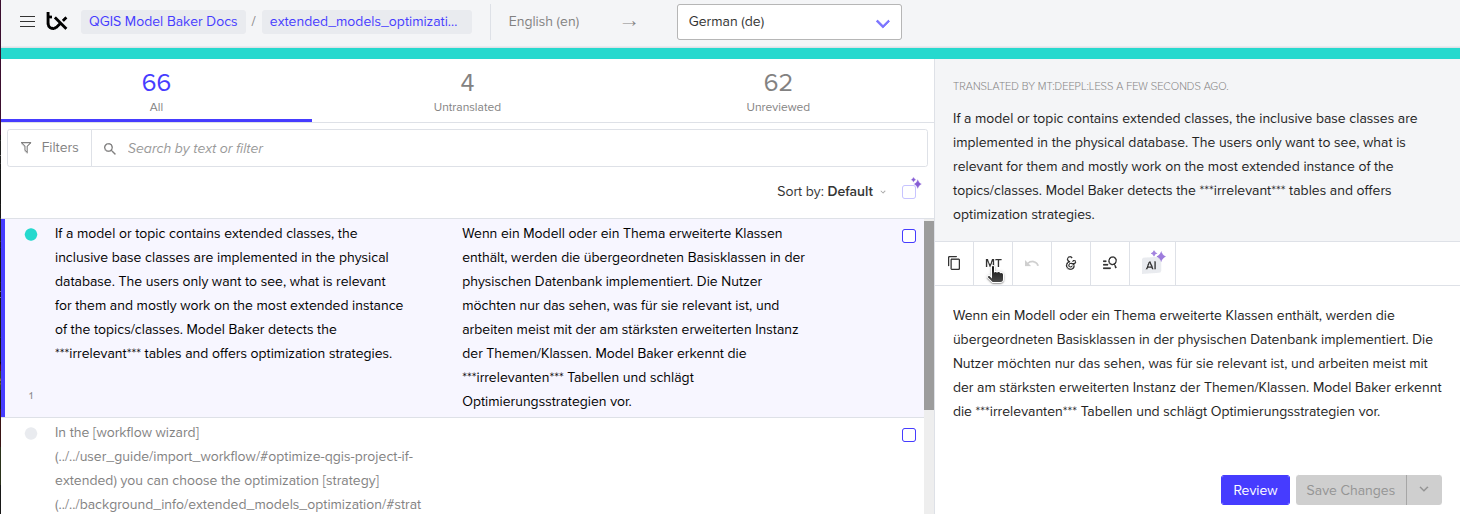Tick checkbox for the workflow wizard string
The height and width of the screenshot is (514, 1460).
tap(909, 435)
